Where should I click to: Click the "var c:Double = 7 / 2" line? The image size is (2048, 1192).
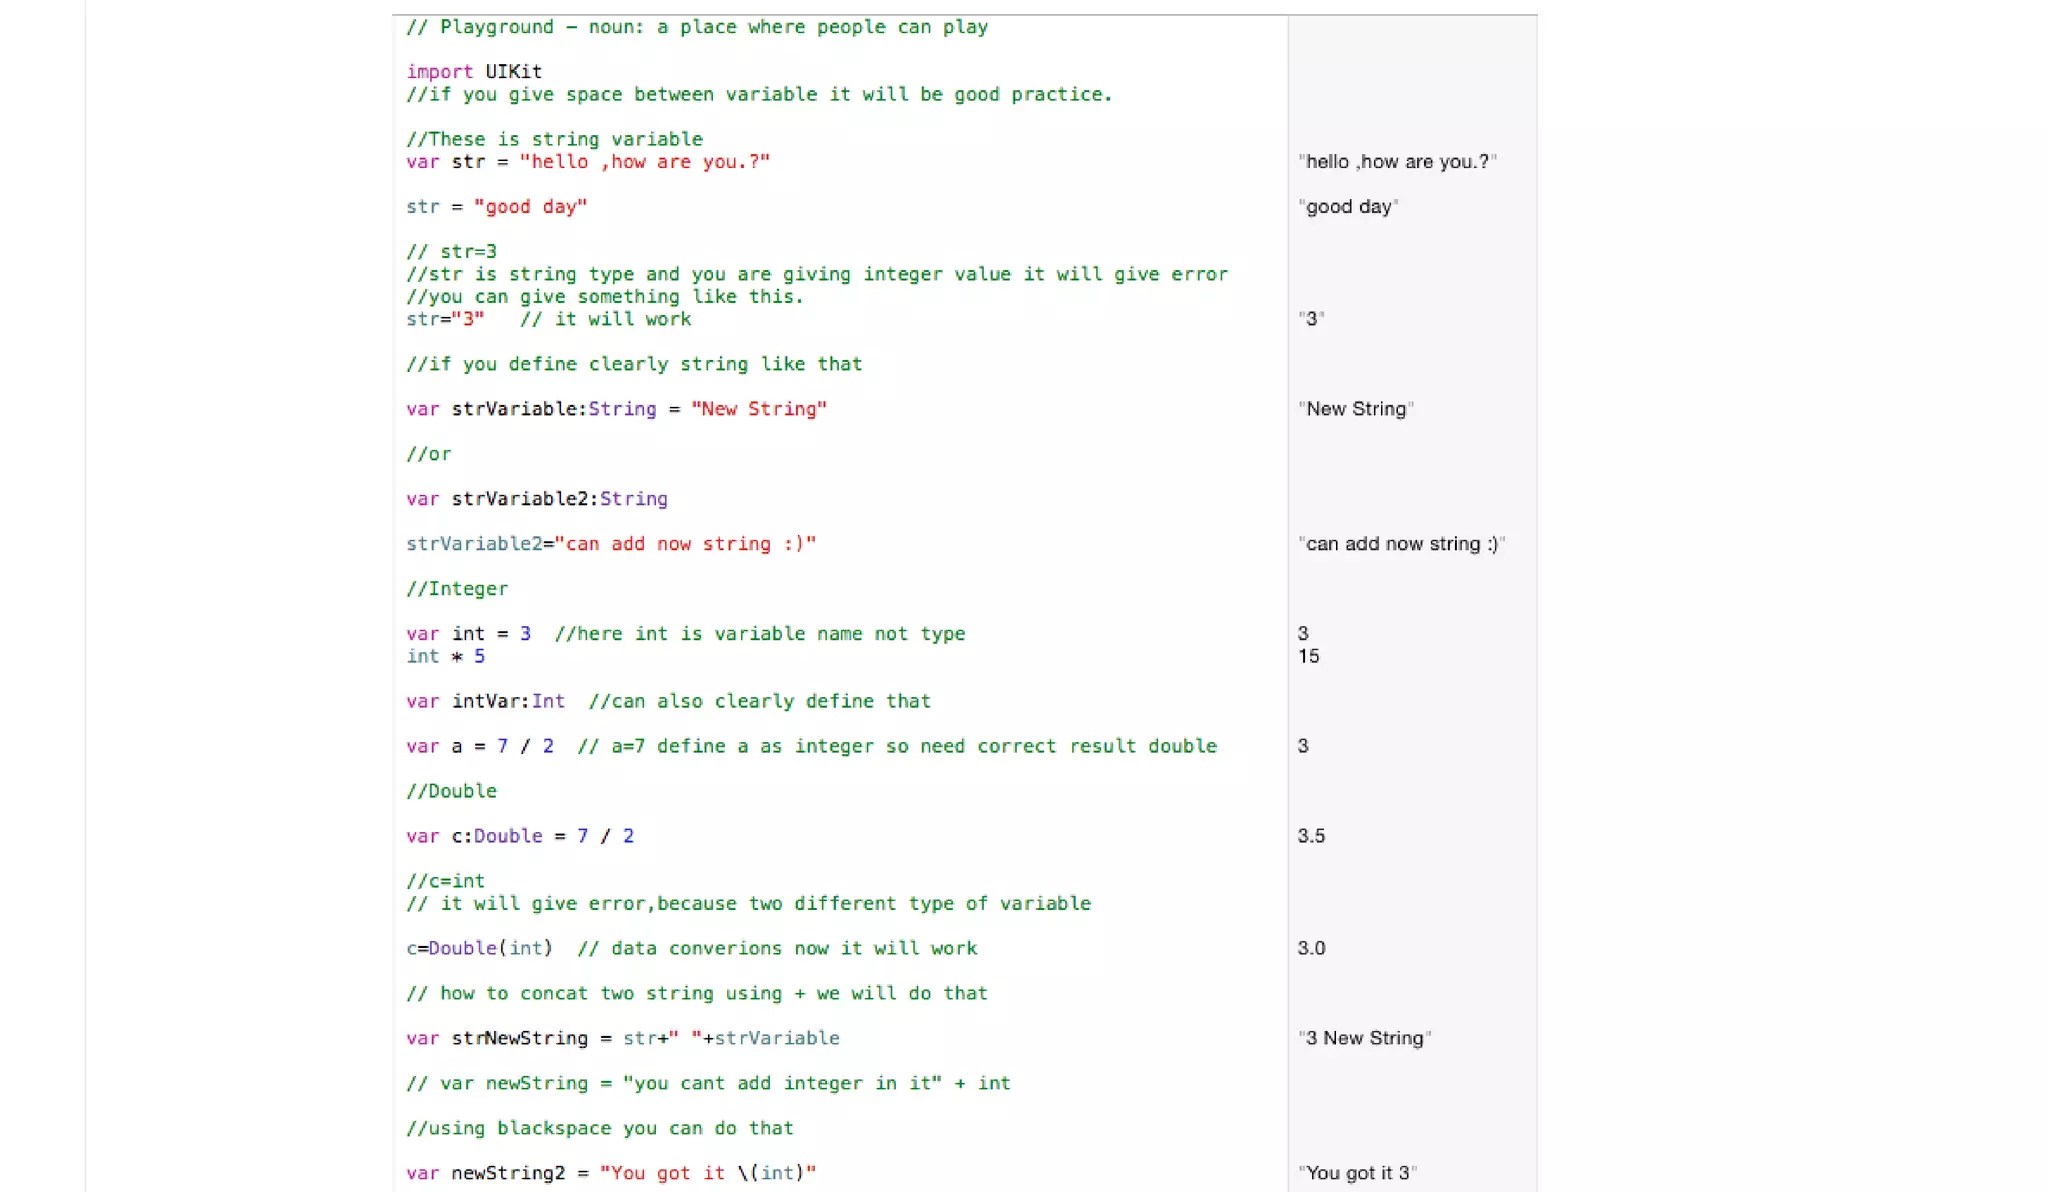[x=520, y=836]
